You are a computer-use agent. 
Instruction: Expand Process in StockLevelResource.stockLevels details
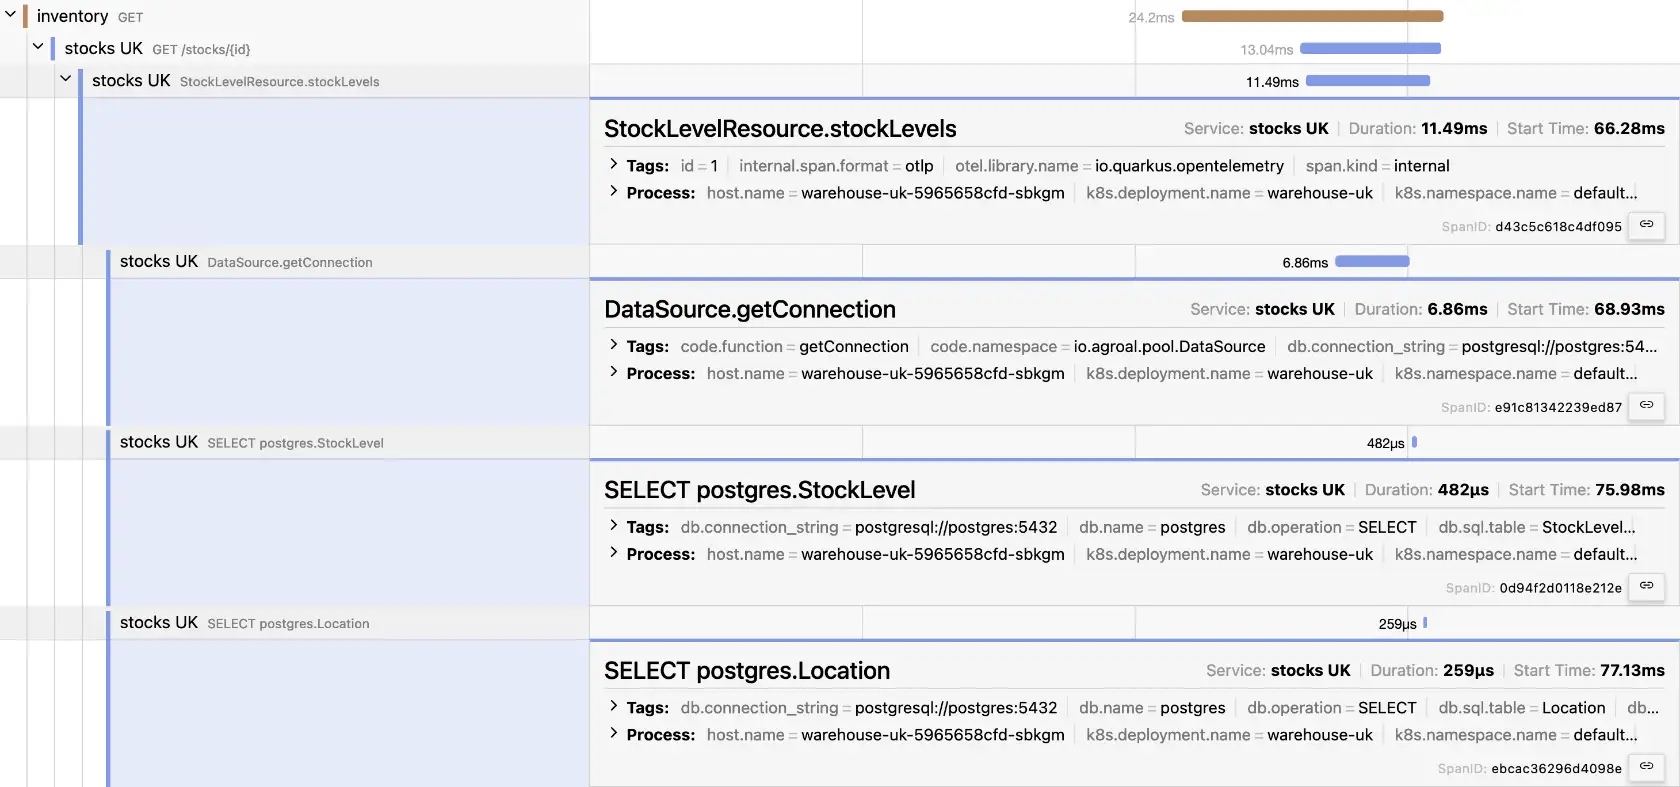[614, 192]
